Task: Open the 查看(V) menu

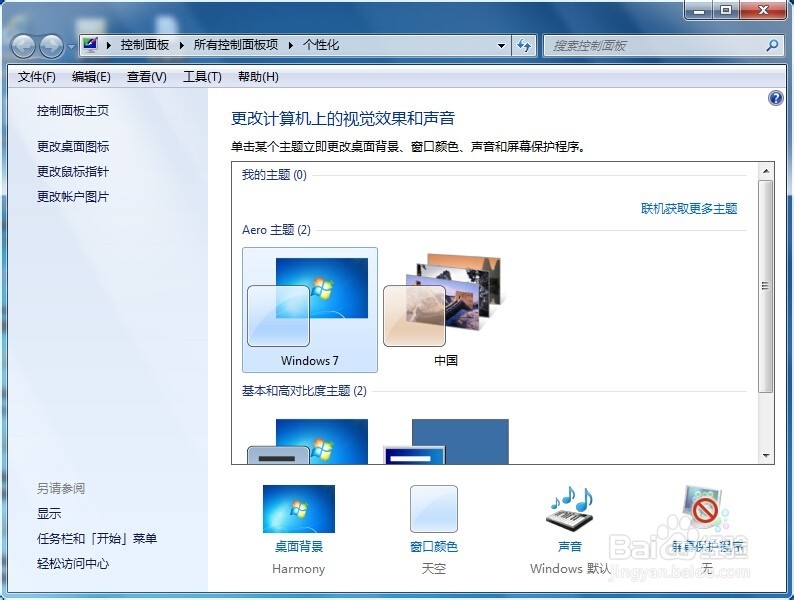Action: [x=146, y=77]
